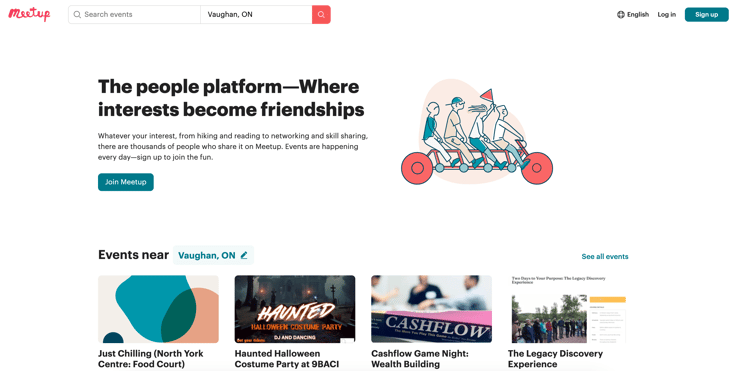The height and width of the screenshot is (371, 731).
Task: Focus the Search events input field
Action: click(x=135, y=14)
